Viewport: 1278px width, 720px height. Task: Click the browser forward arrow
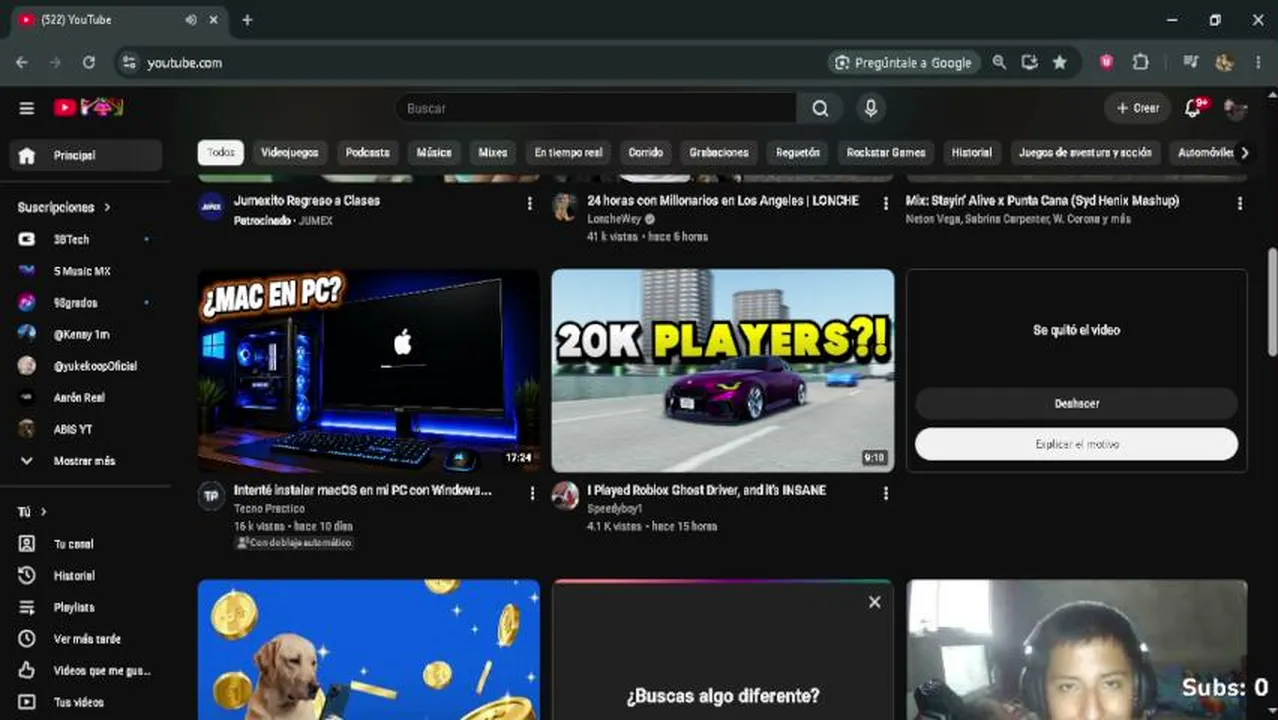55,62
